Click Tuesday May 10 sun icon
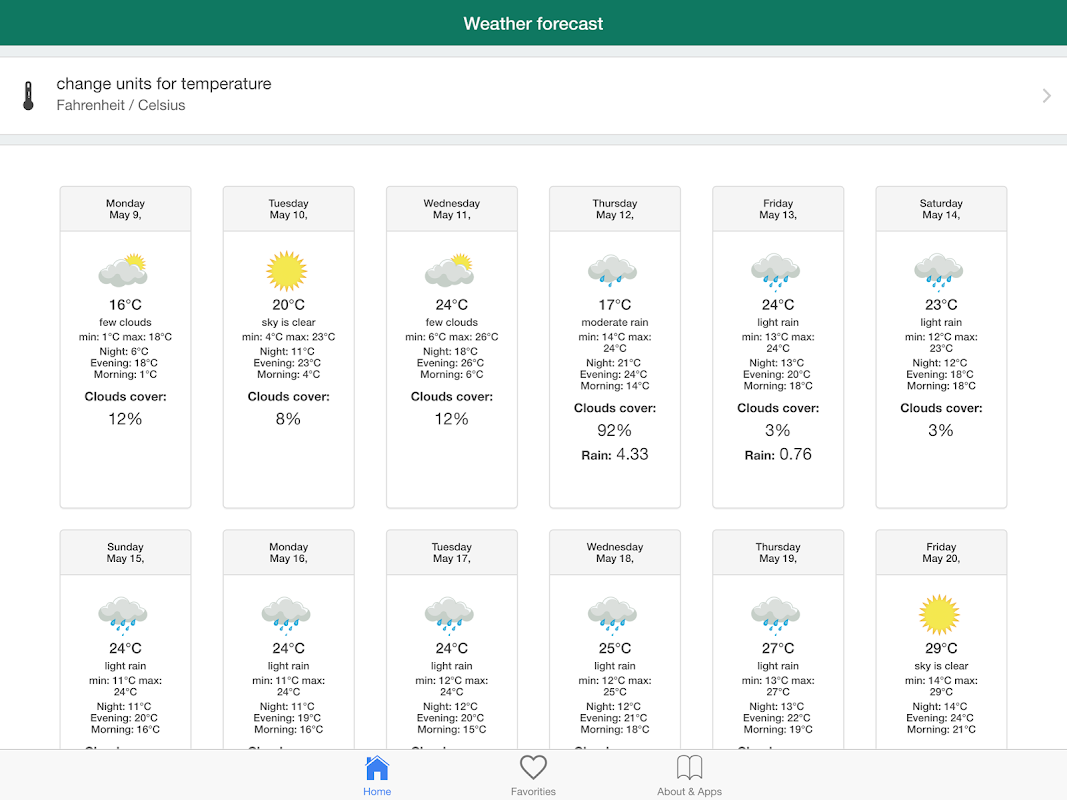1067x800 pixels. click(286, 271)
